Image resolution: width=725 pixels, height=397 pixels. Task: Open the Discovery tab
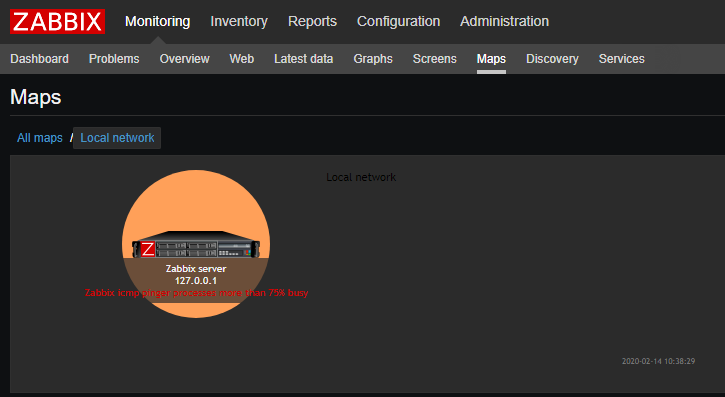click(552, 59)
